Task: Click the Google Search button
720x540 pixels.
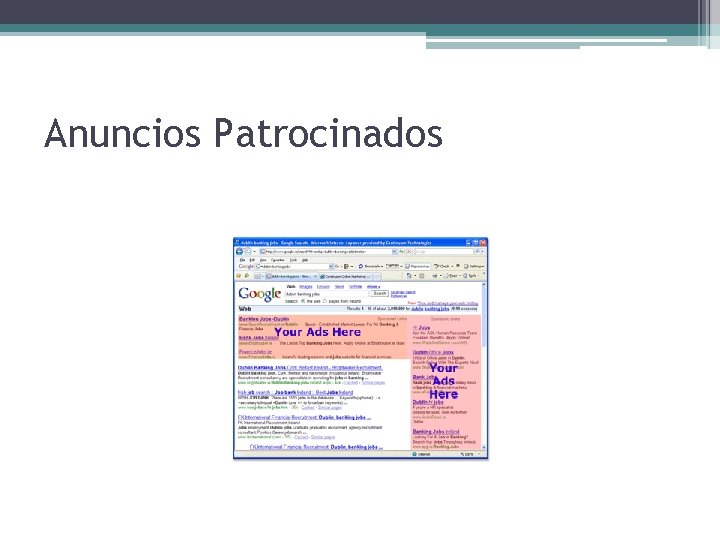Action: click(x=380, y=293)
